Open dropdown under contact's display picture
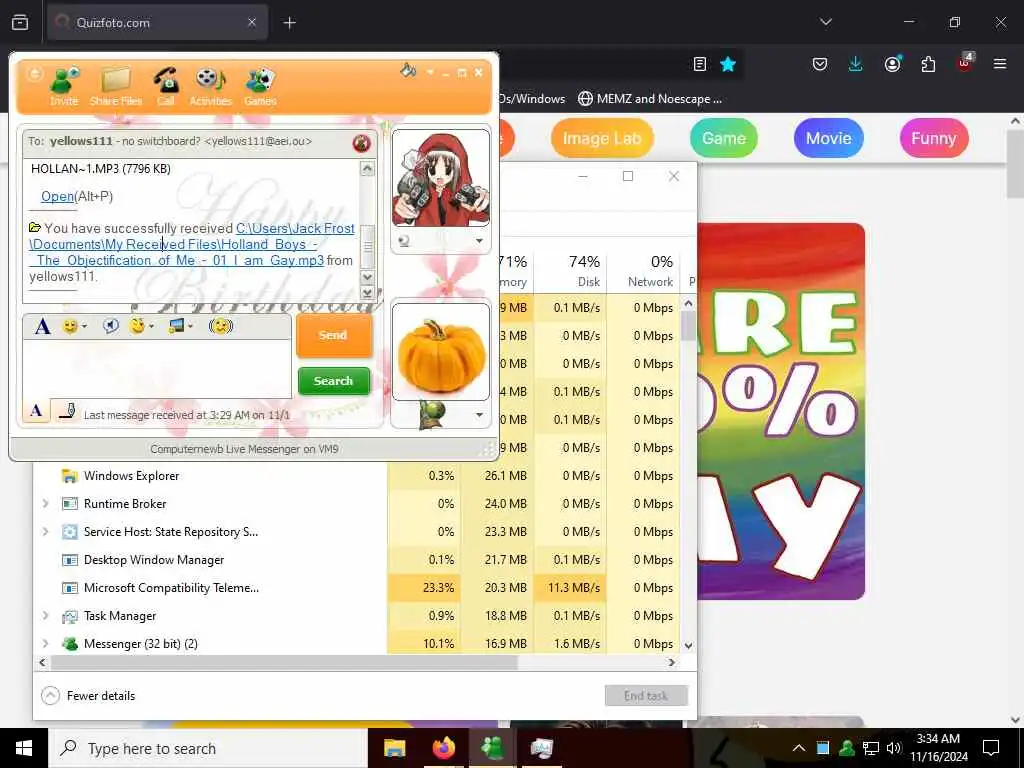The width and height of the screenshot is (1024, 768). pos(479,240)
